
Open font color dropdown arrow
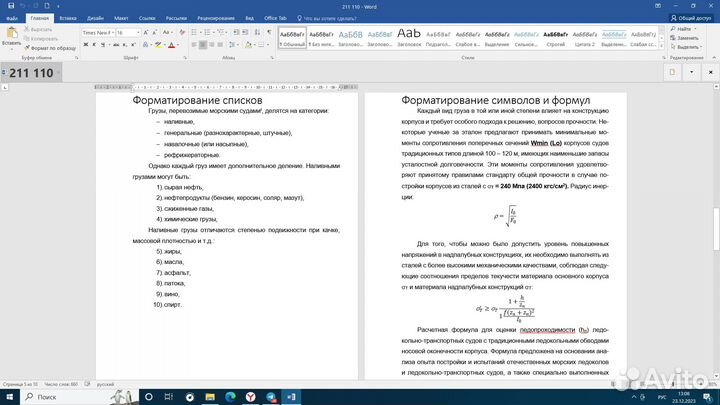click(x=178, y=45)
